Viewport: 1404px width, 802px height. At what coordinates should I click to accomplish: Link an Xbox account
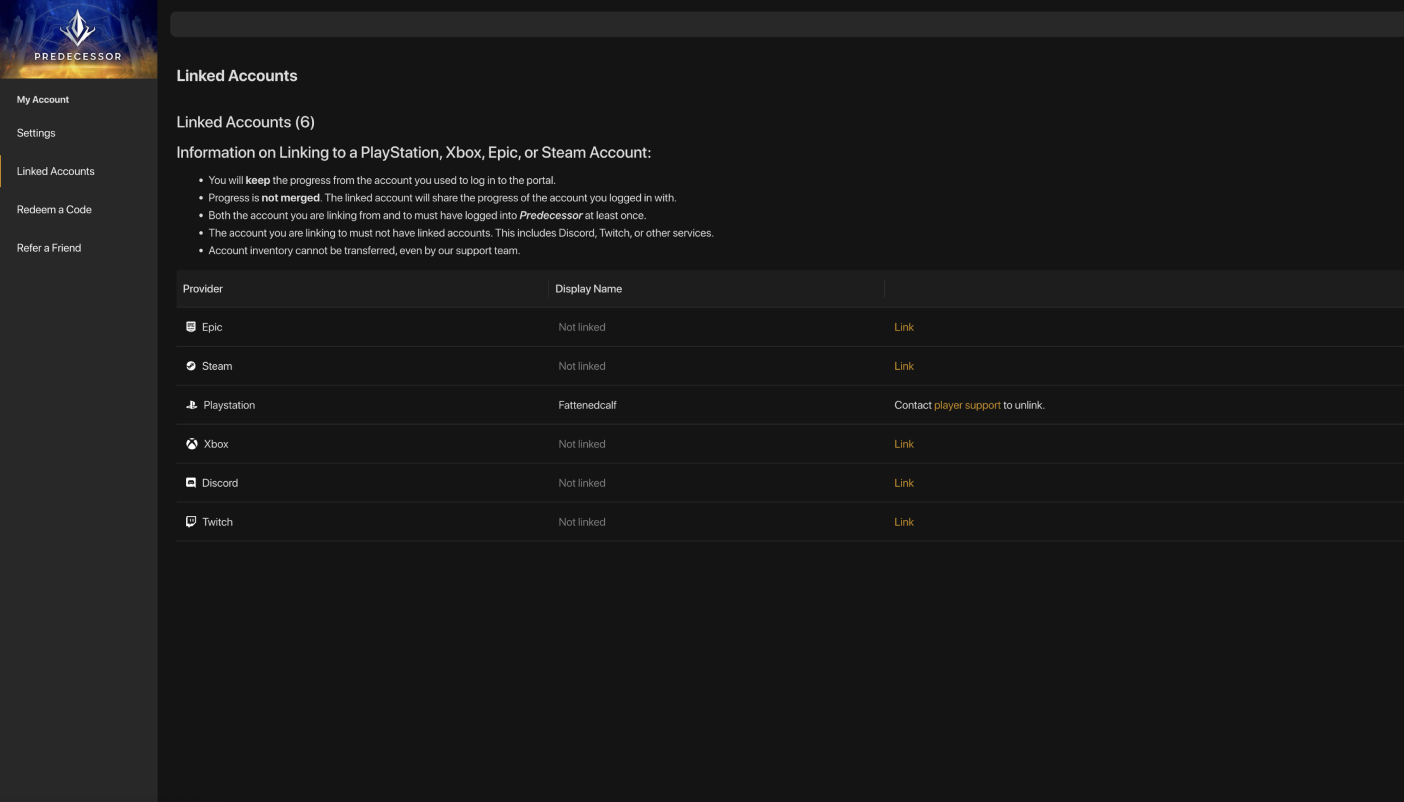pos(903,443)
